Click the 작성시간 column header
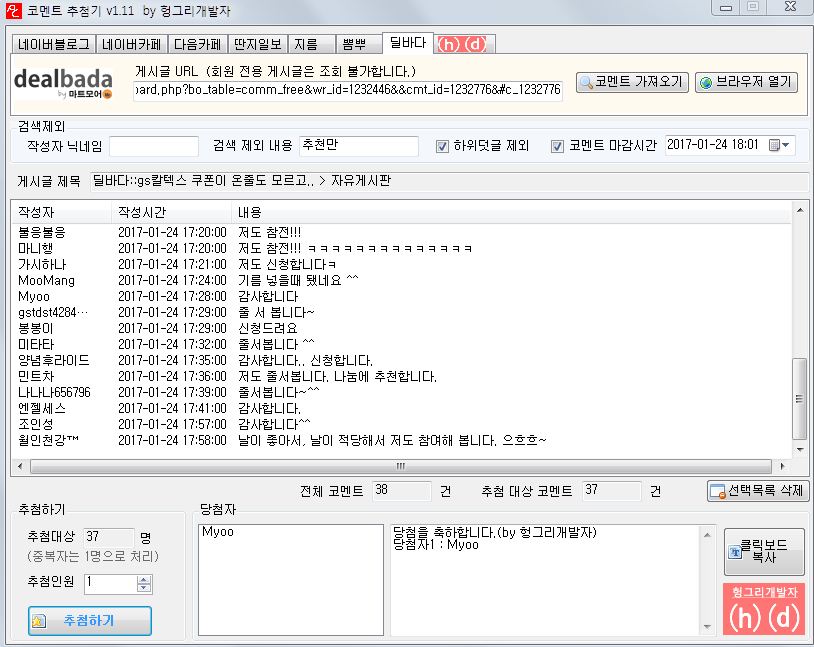 click(141, 213)
